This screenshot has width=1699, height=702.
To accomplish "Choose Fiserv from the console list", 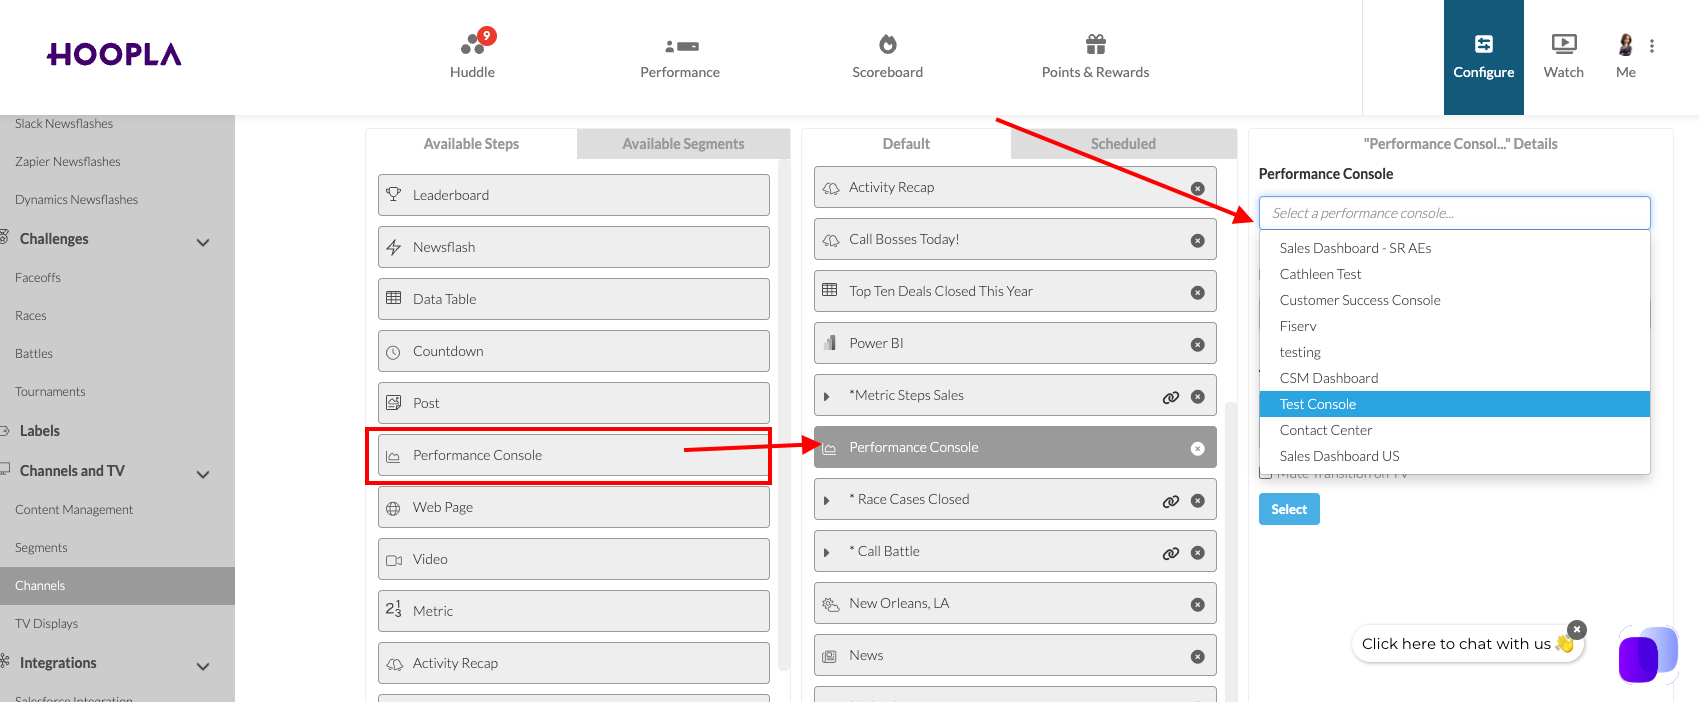I will (x=1454, y=326).
